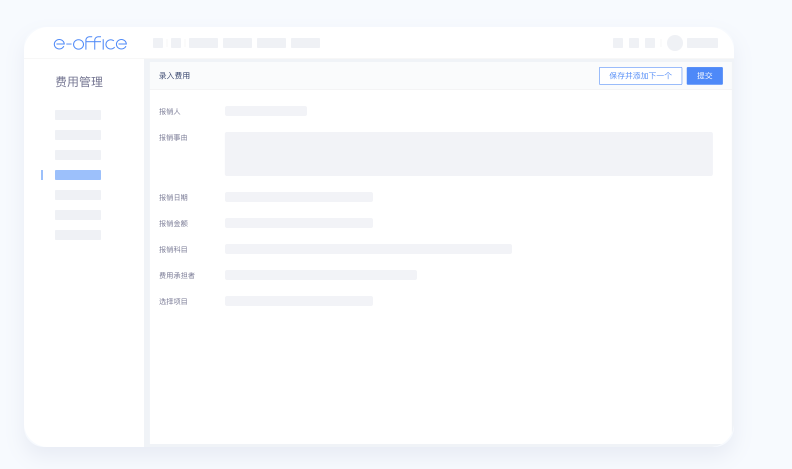Focus the large 报销事由 text area
This screenshot has height=469, width=792.
pyautogui.click(x=468, y=154)
